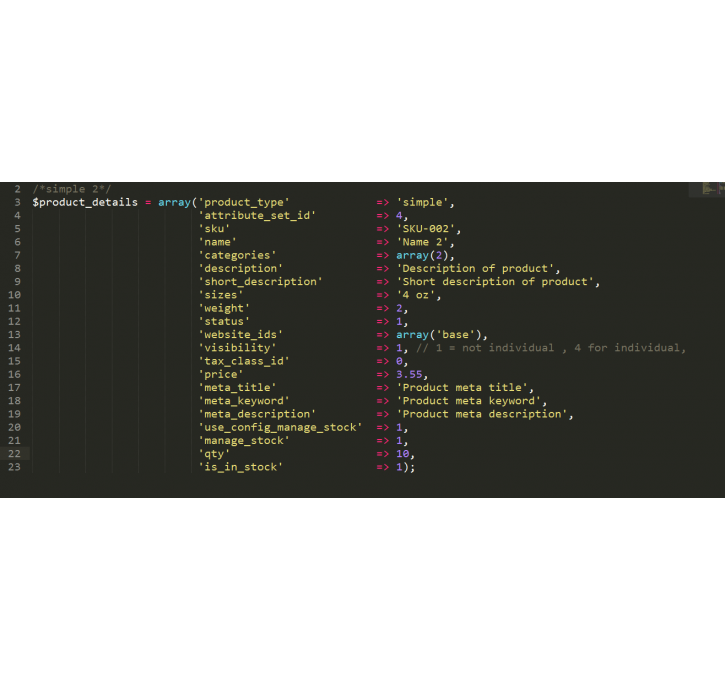Click the 'Product meta keyword' string

coord(468,401)
